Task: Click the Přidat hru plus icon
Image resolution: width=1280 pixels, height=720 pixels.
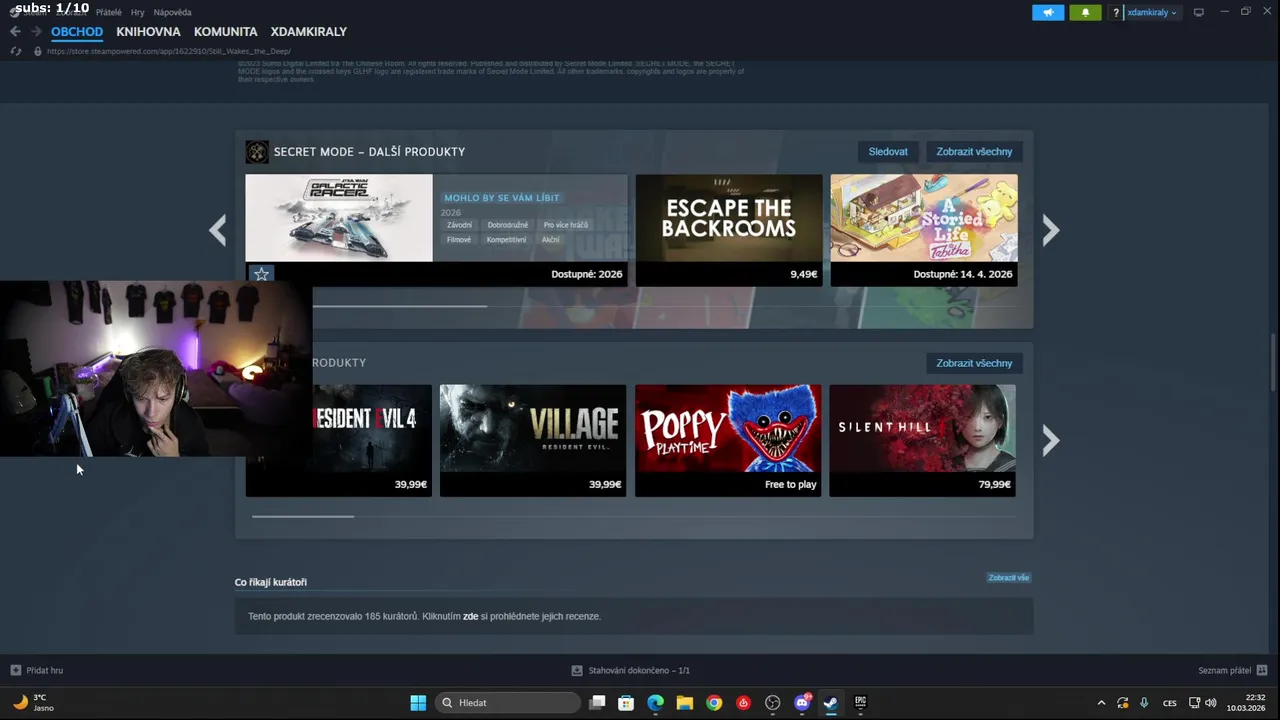Action: (x=16, y=670)
